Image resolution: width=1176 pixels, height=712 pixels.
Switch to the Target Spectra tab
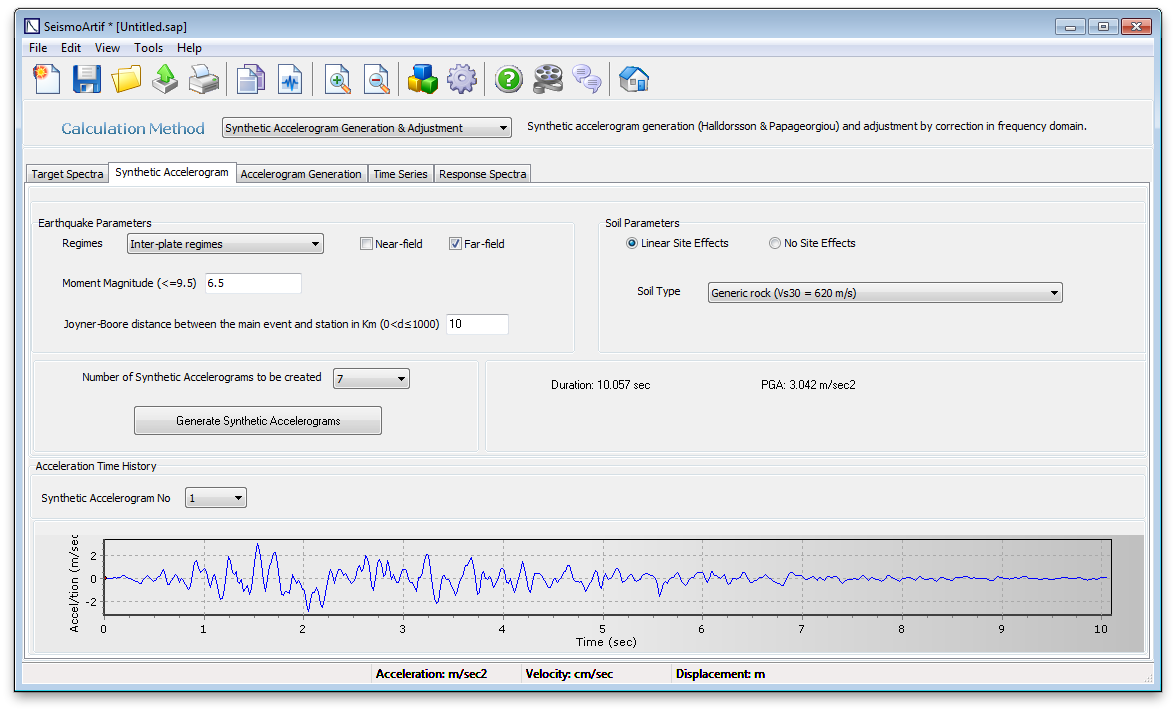68,174
